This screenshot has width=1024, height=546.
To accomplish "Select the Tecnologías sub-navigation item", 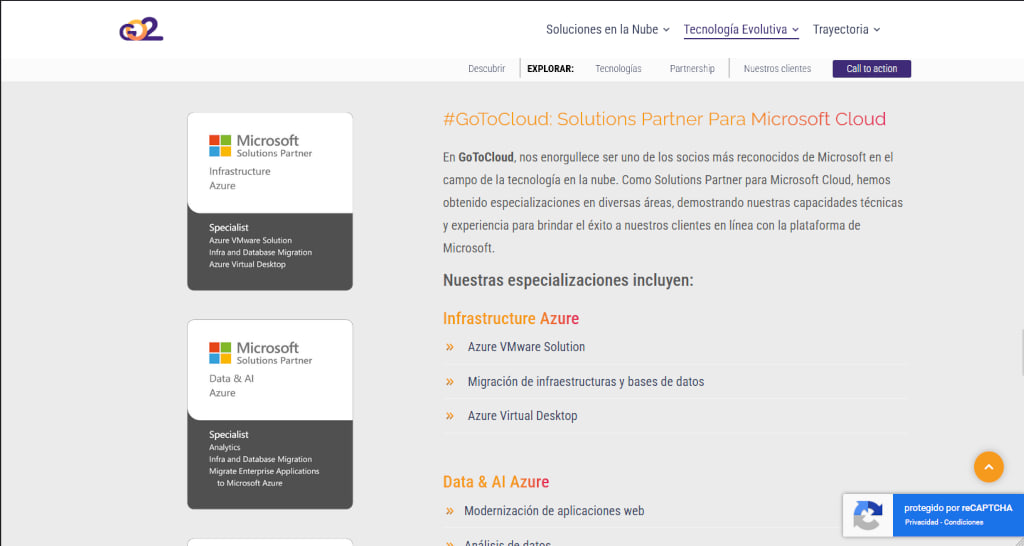I will pyautogui.click(x=618, y=69).
